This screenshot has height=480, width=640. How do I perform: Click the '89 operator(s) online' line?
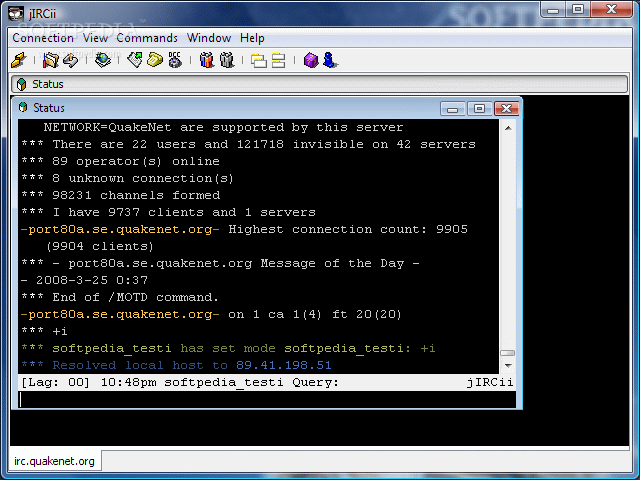(x=136, y=161)
